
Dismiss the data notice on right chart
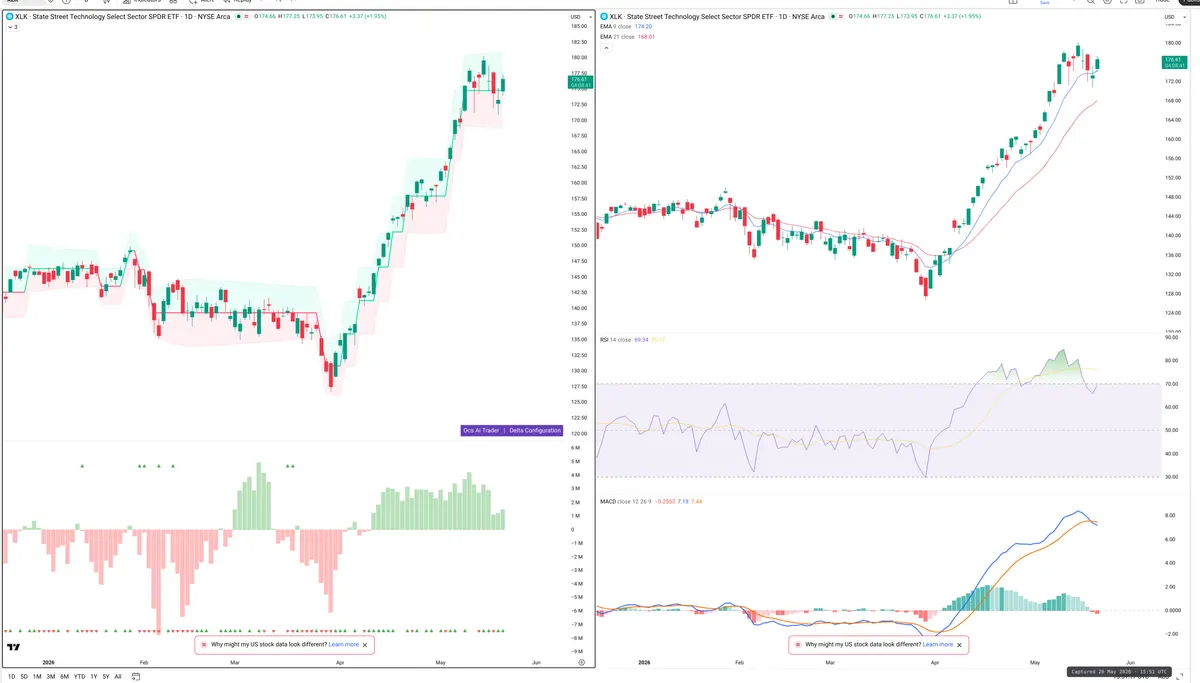(959, 645)
